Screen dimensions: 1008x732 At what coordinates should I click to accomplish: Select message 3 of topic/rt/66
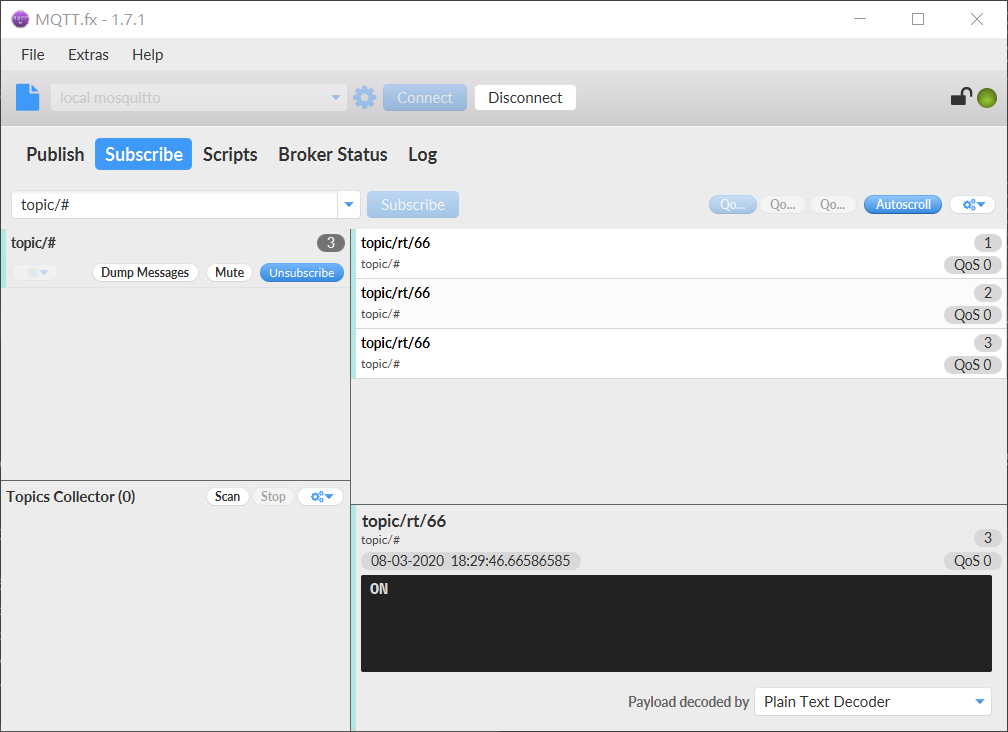679,353
